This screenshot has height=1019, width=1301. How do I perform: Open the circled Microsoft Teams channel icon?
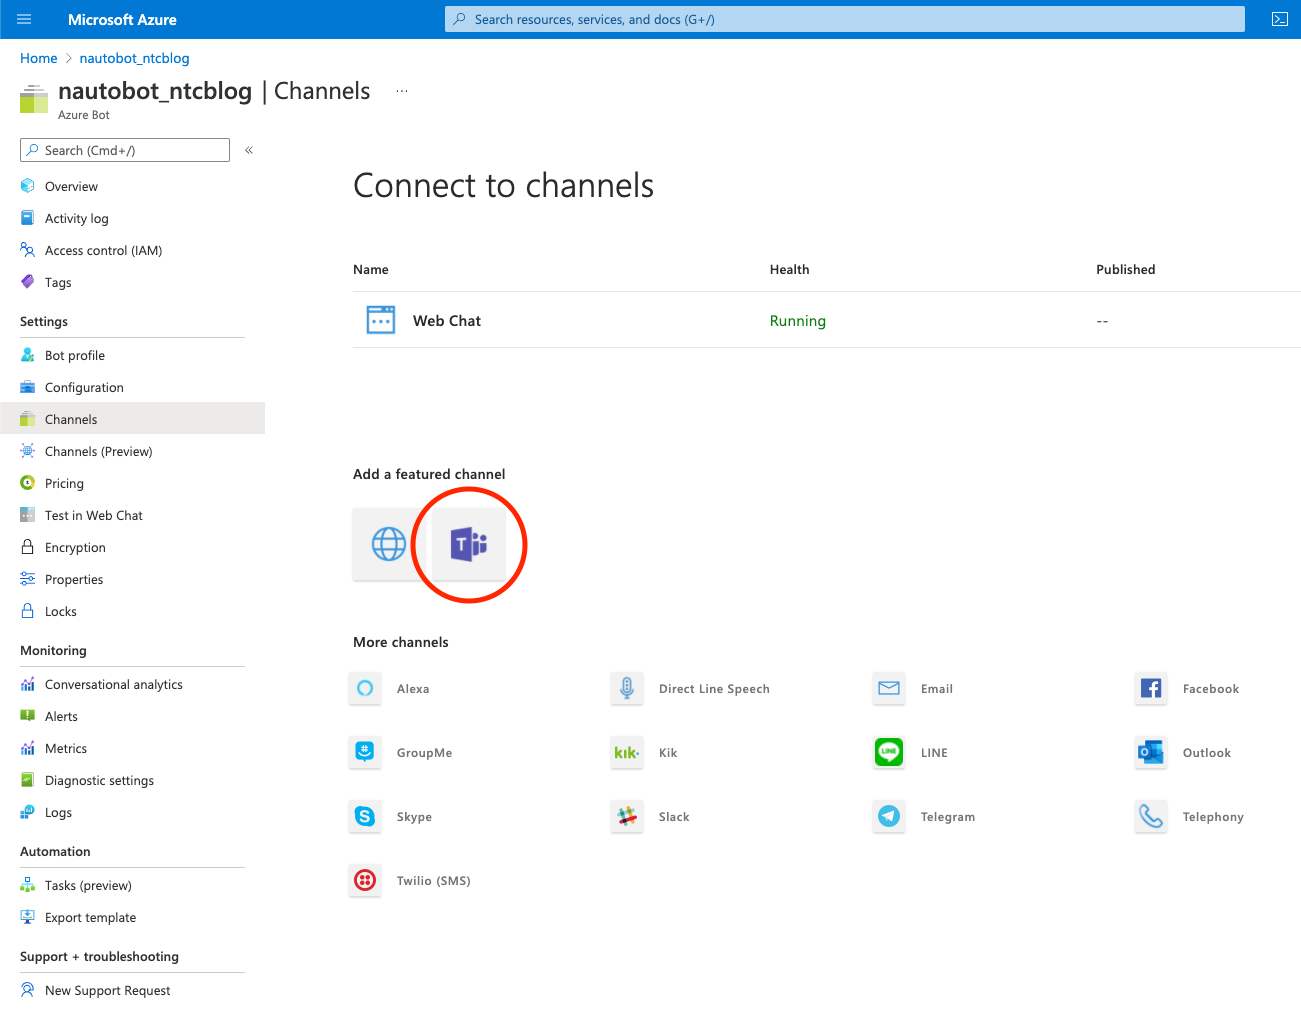469,544
